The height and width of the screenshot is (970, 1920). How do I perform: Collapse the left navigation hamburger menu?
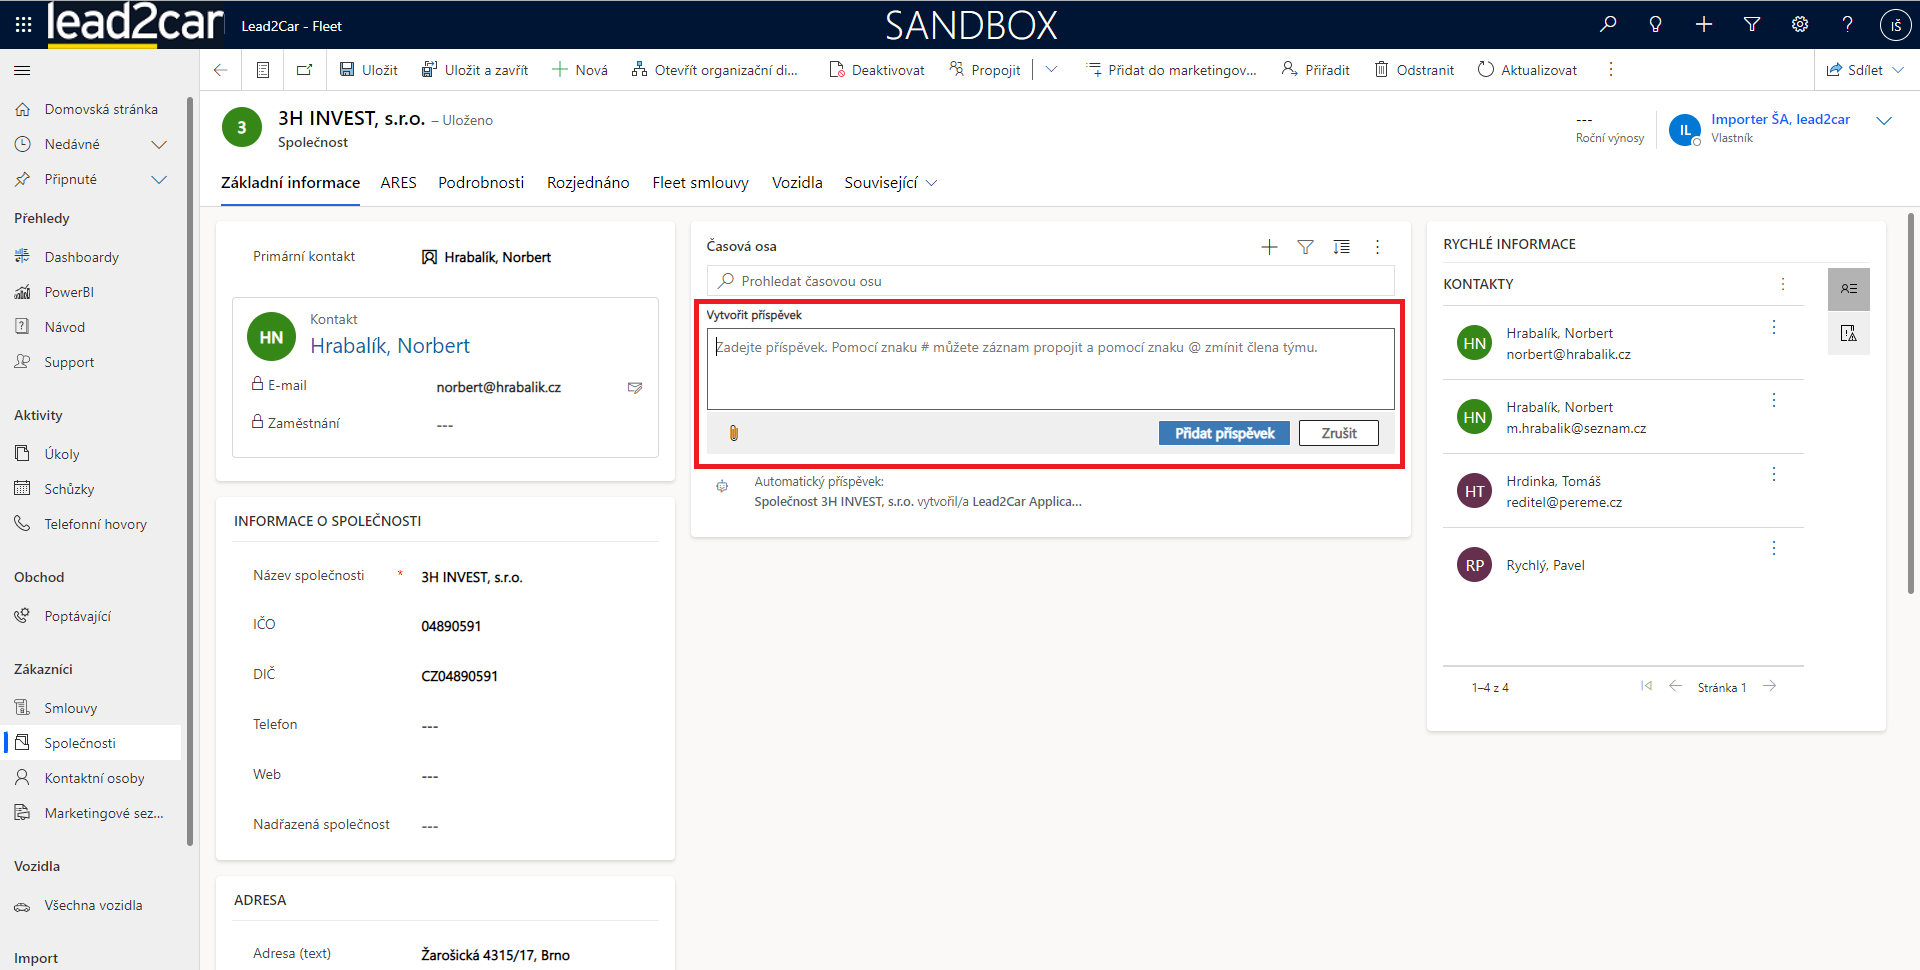(22, 71)
